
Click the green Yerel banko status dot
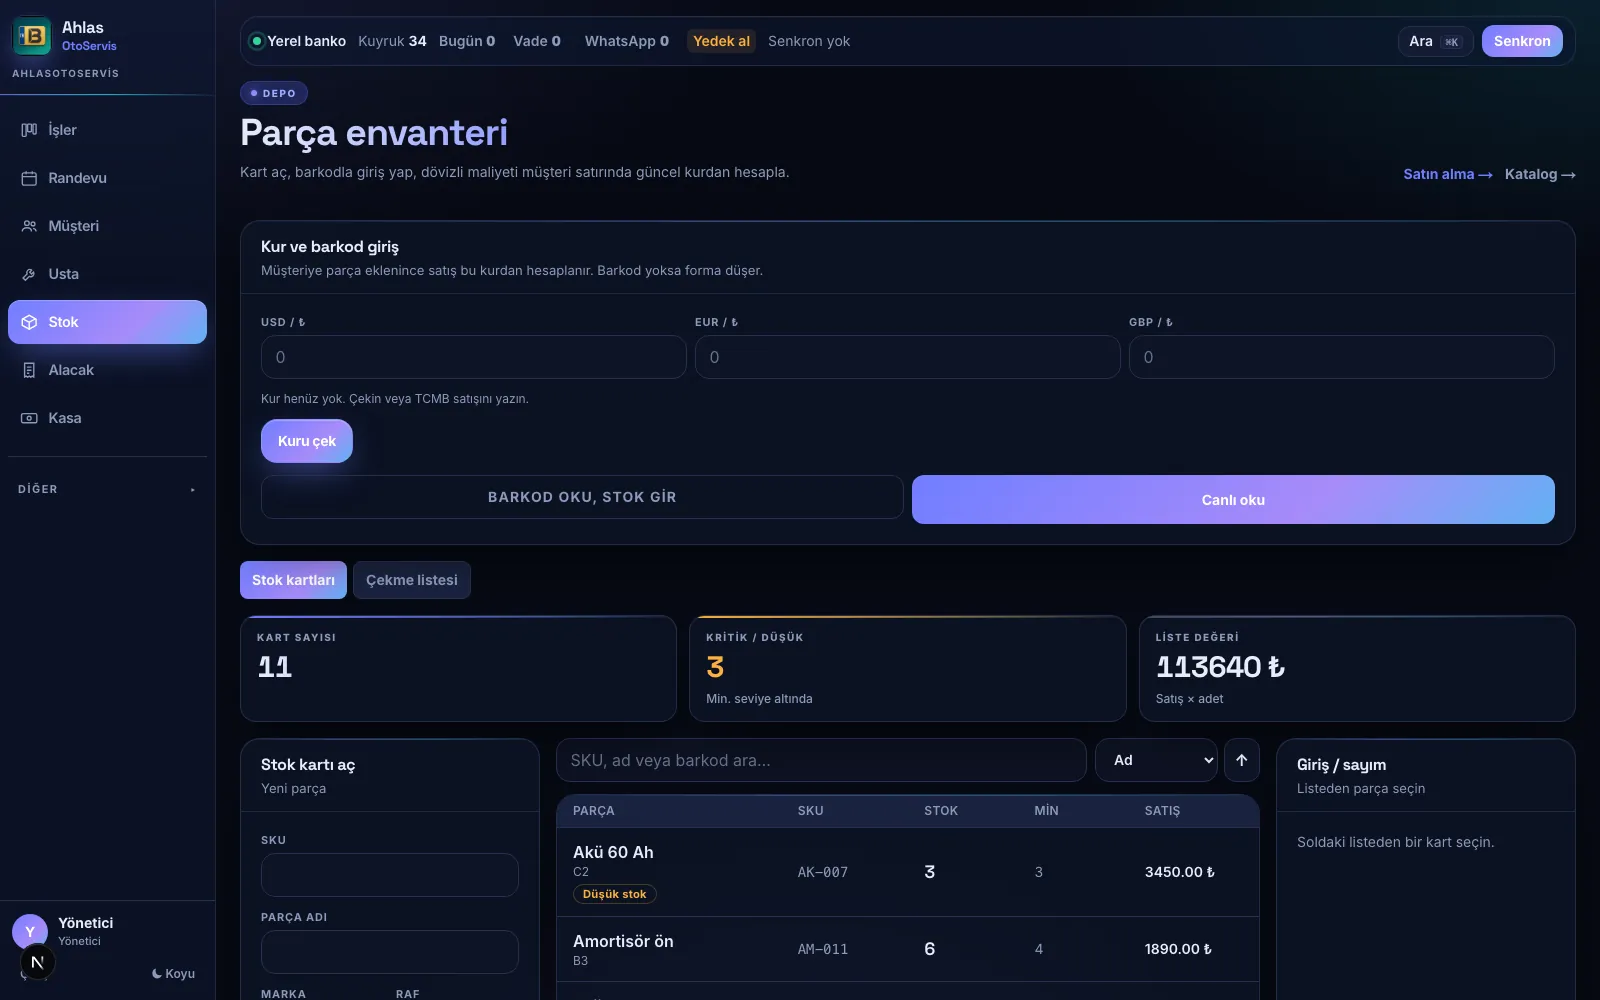click(257, 41)
